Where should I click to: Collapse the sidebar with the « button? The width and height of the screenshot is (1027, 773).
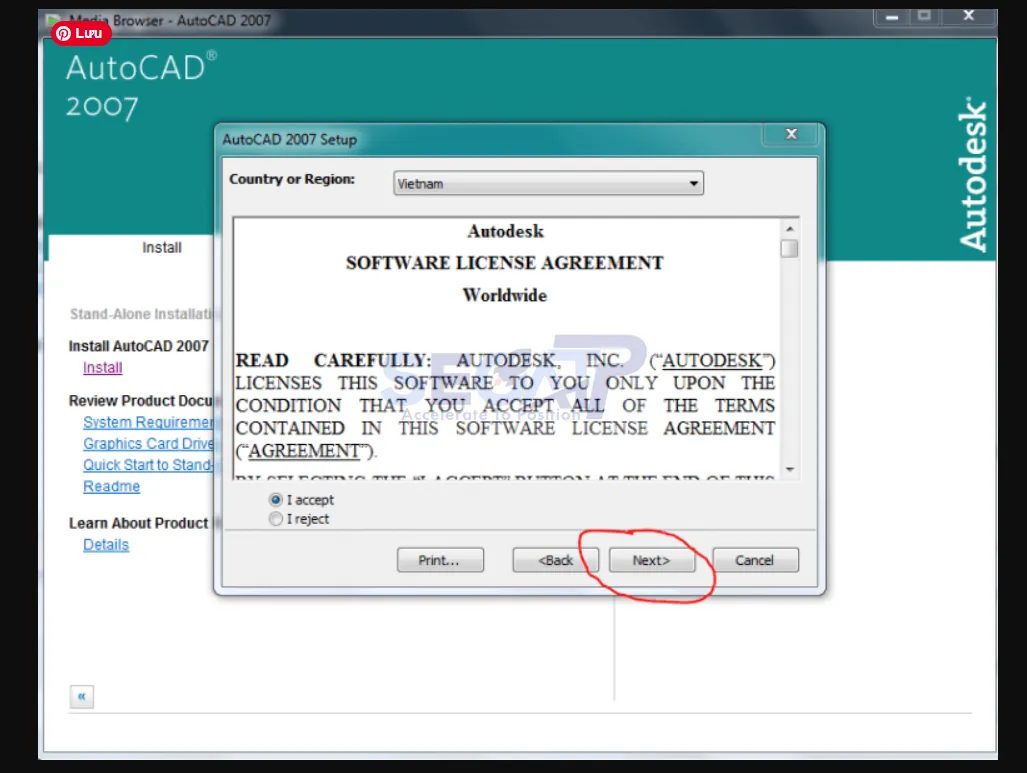(x=81, y=696)
